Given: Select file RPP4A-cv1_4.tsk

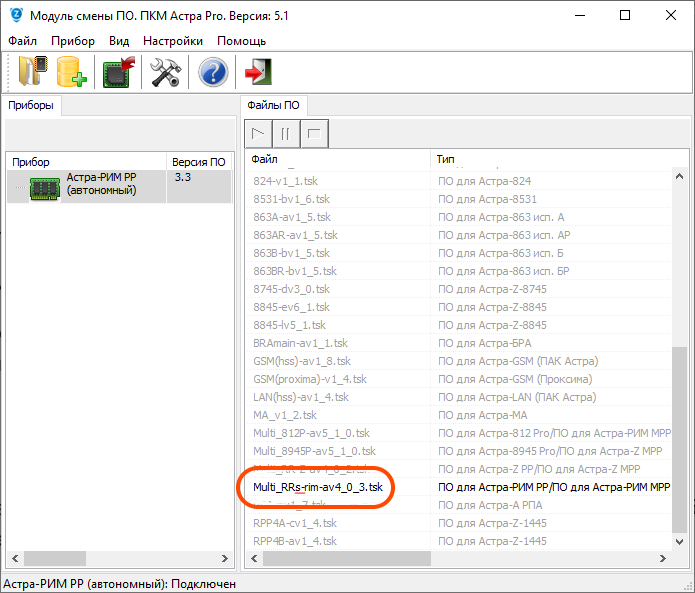Looking at the screenshot, I should pos(295,523).
